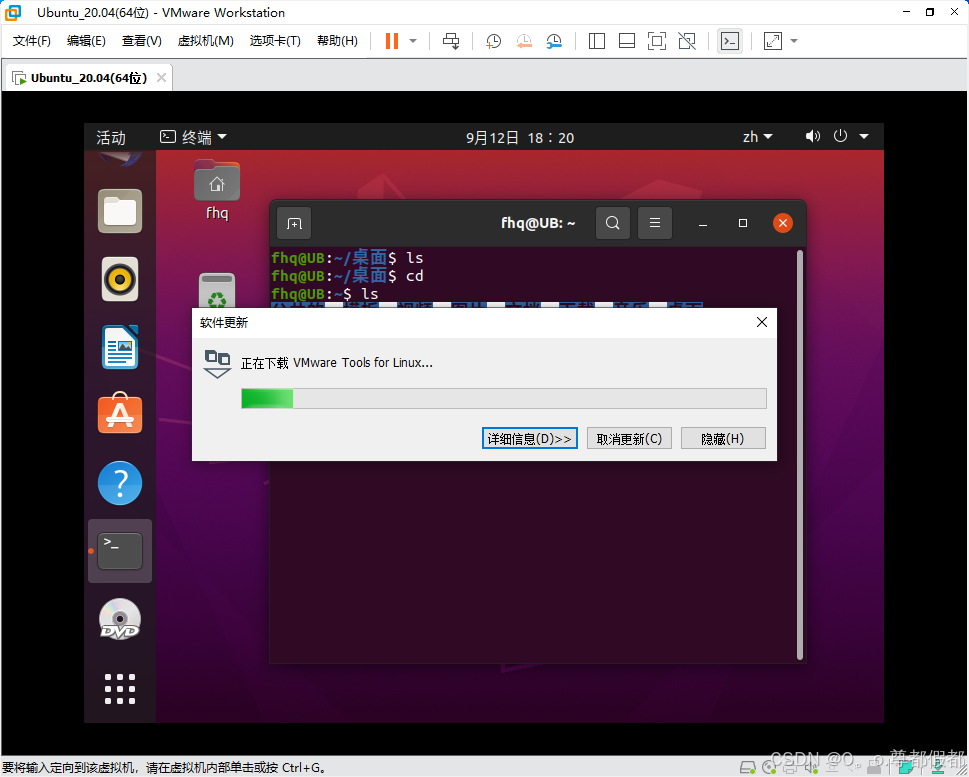
Task: Launch Rhythmbox from the dock
Action: point(120,279)
